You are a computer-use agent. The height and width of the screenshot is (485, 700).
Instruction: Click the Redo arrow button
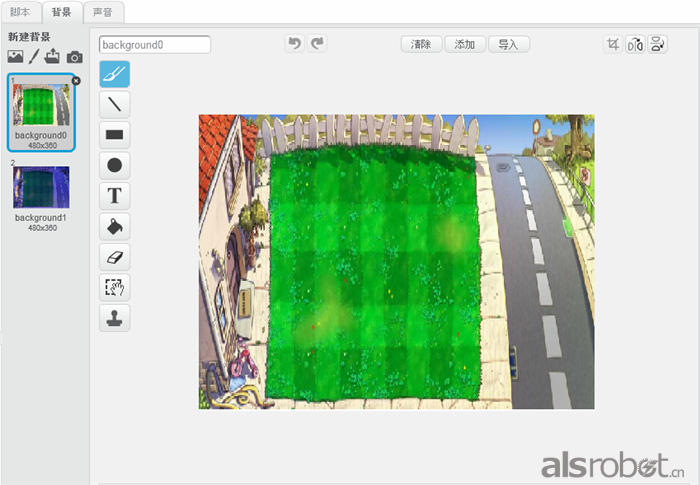318,44
